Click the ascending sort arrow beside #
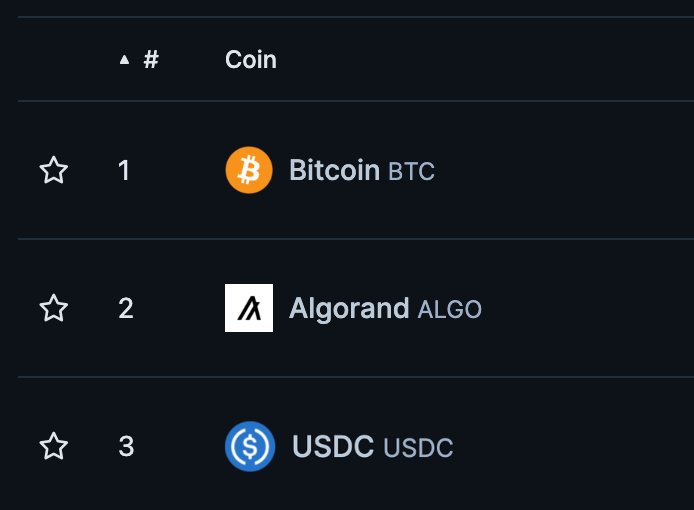 tap(124, 60)
